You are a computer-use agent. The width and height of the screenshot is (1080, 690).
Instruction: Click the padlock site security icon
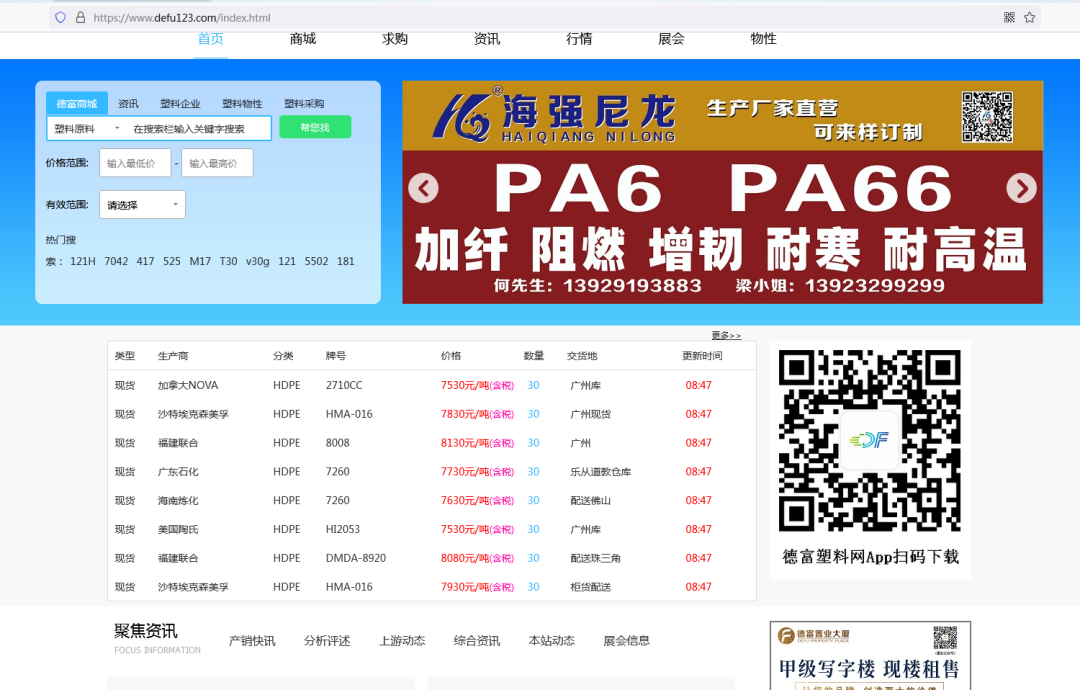tap(81, 17)
